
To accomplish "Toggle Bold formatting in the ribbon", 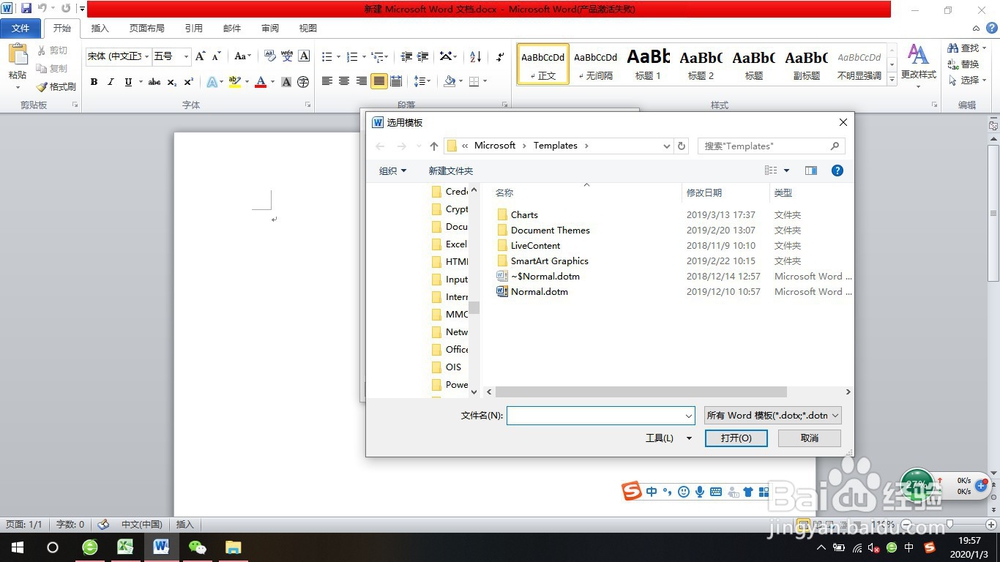I will coord(94,82).
